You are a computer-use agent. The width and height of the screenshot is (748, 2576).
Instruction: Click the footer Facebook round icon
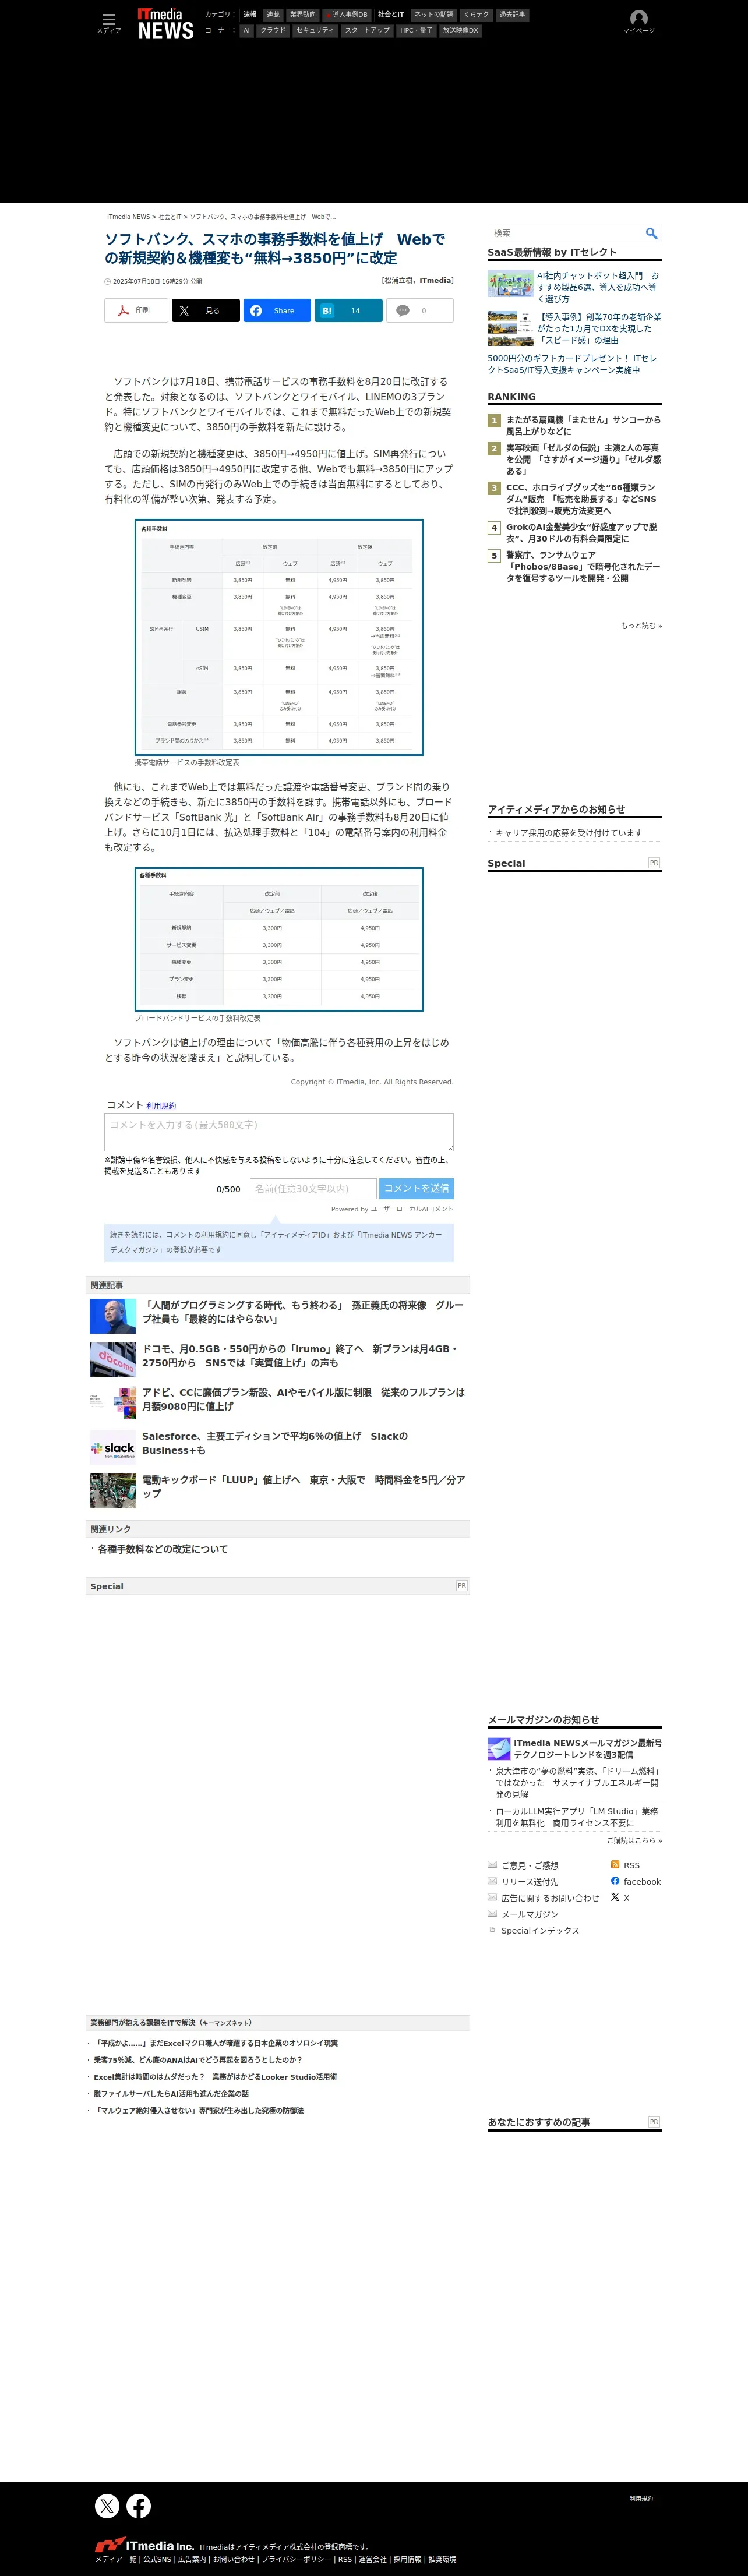point(139,2505)
